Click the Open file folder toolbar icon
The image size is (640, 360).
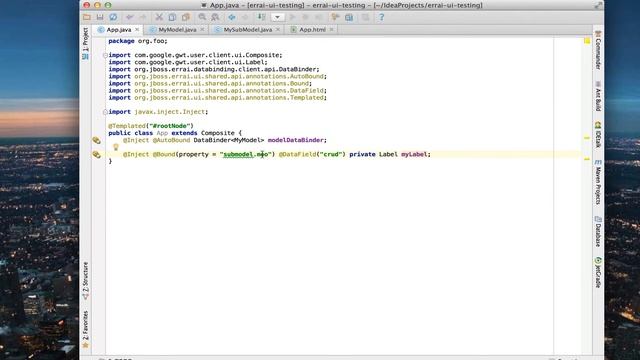(x=87, y=17)
